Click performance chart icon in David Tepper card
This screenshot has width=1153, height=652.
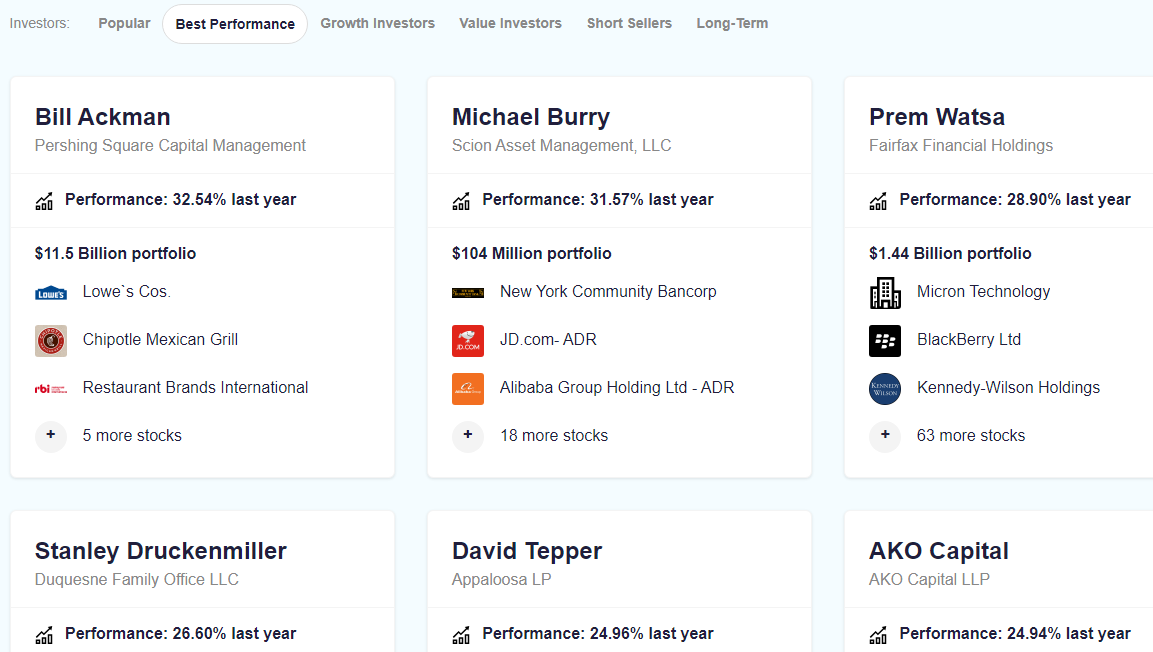click(461, 634)
